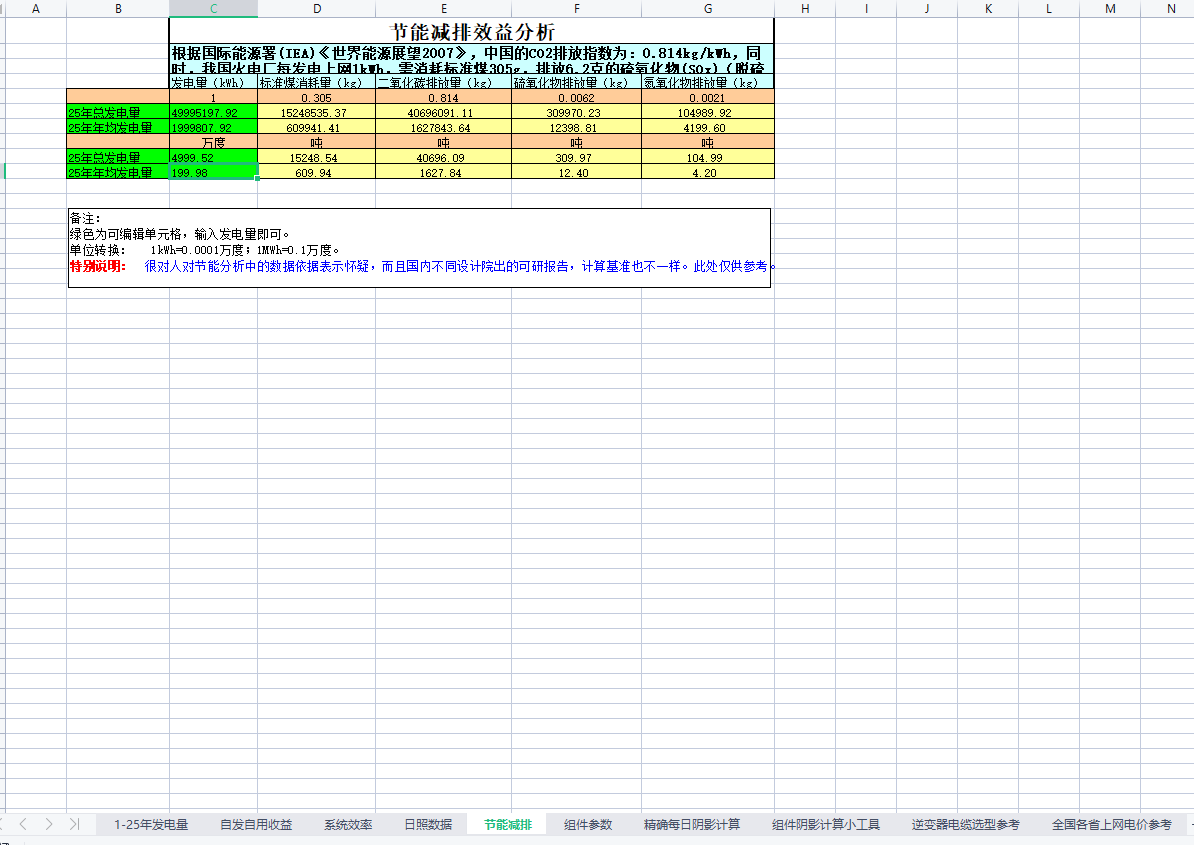The width and height of the screenshot is (1194, 845).
Task: Switch to the 日照数据 sheet tab
Action: (x=428, y=824)
